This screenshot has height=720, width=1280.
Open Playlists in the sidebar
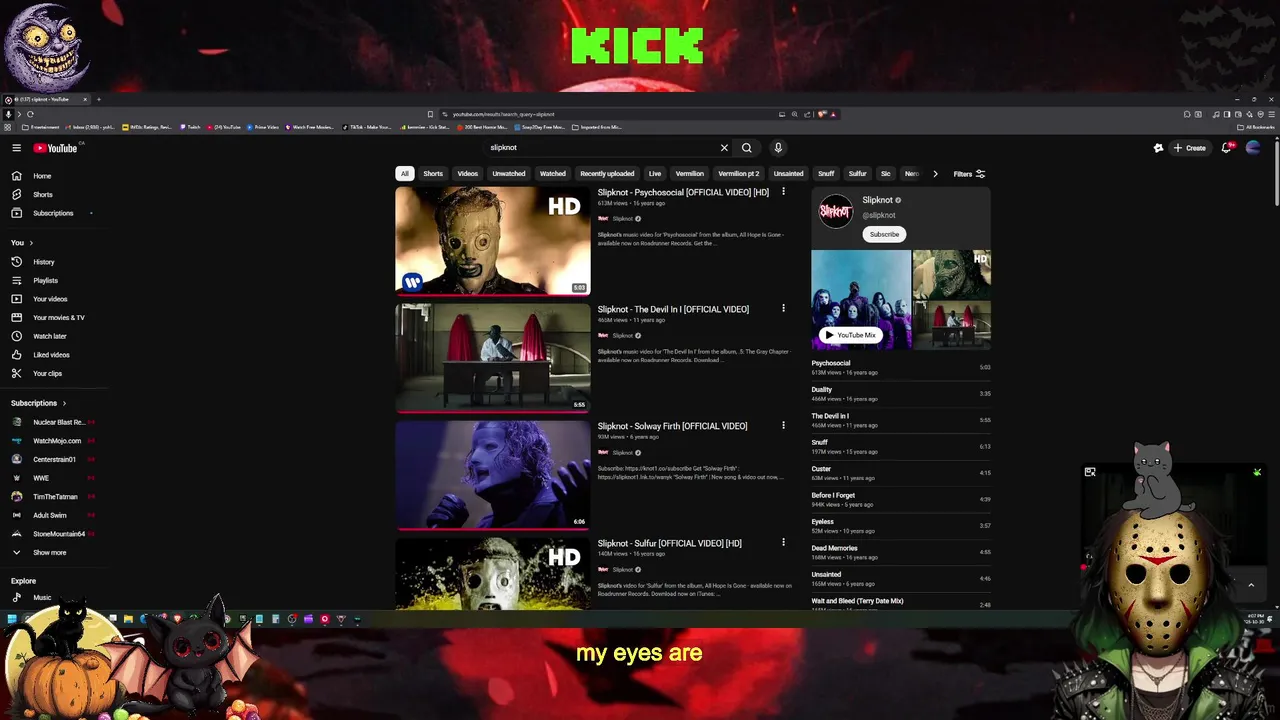(x=45, y=281)
